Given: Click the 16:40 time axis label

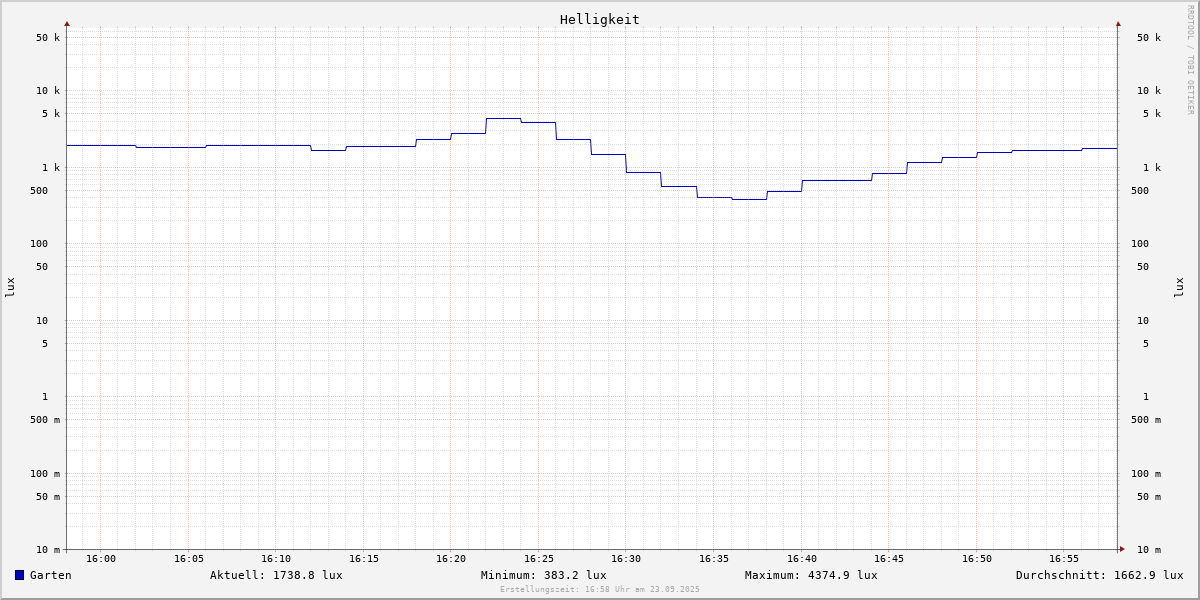Looking at the screenshot, I should click(x=802, y=559).
